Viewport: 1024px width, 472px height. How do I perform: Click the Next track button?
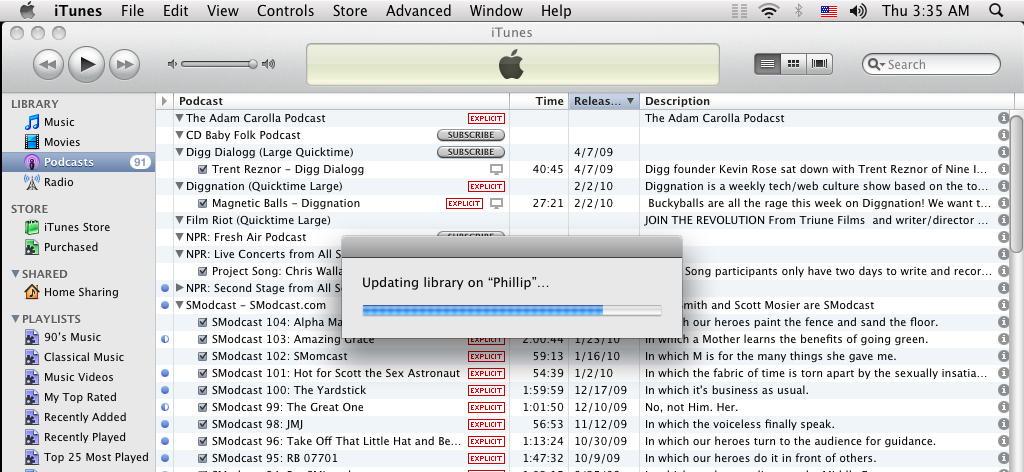(x=125, y=64)
